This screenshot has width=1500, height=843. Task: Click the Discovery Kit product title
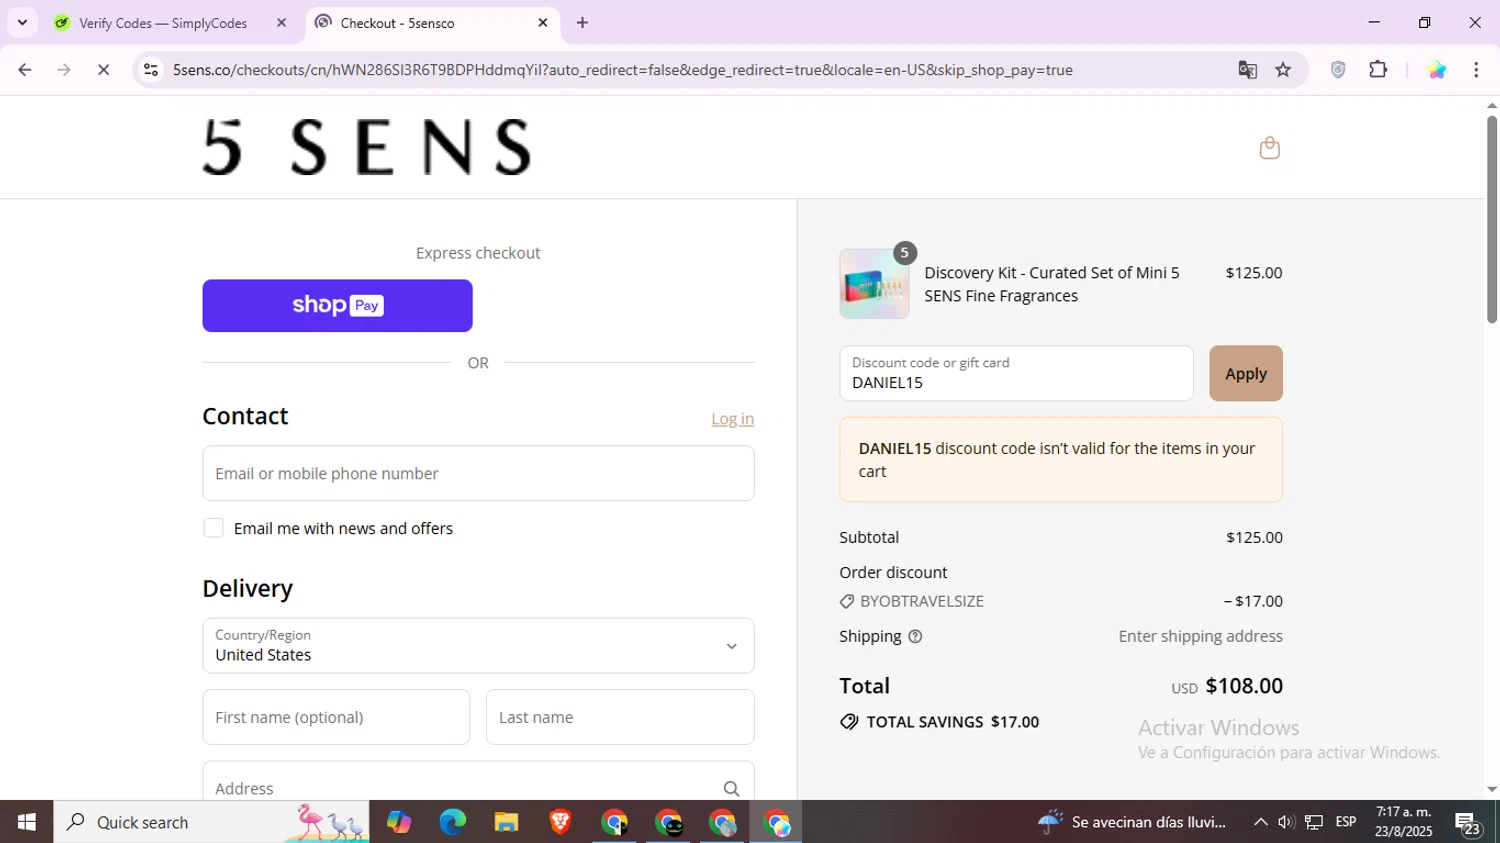pyautogui.click(x=1052, y=284)
